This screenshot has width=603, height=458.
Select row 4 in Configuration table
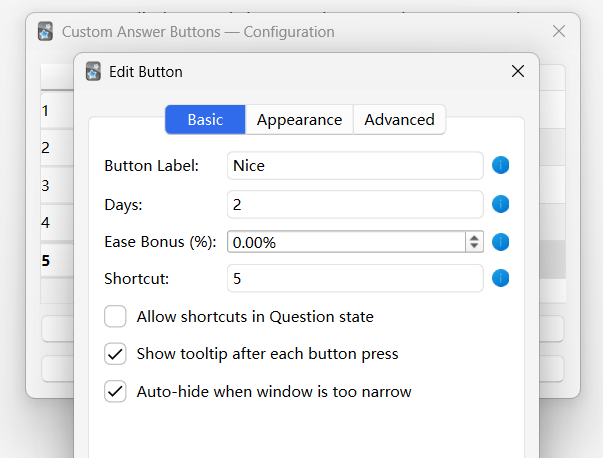[57, 223]
